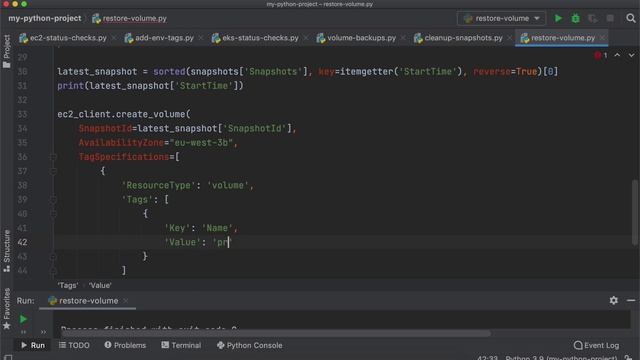Open the Project tool window sidebar
The height and width of the screenshot is (360, 640).
pyautogui.click(x=7, y=51)
